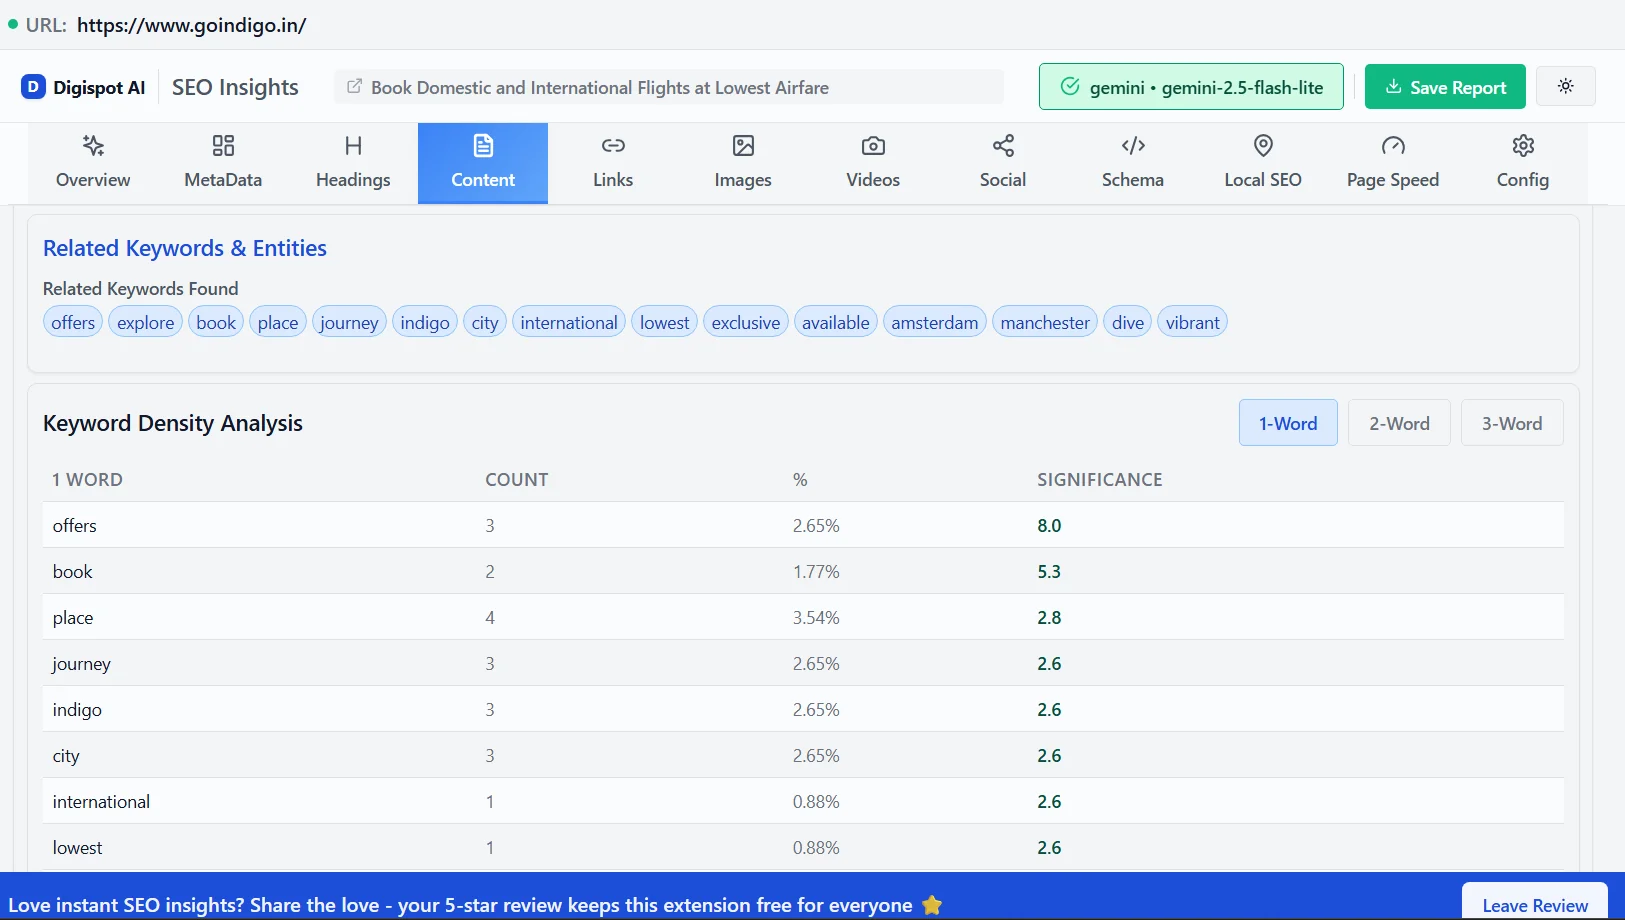This screenshot has height=920, width=1625.
Task: Open the page title via external link icon
Action: click(355, 86)
